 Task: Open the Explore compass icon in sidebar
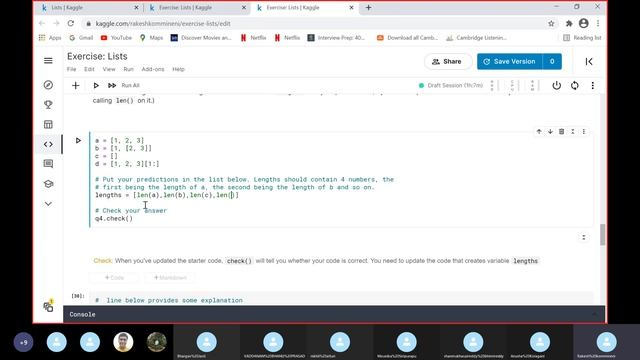(x=48, y=85)
